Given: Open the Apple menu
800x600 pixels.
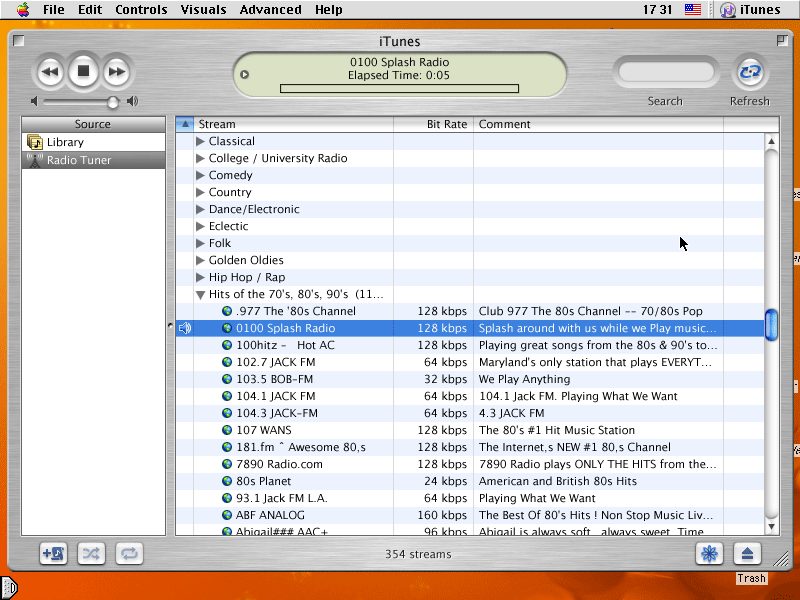Looking at the screenshot, I should (23, 9).
